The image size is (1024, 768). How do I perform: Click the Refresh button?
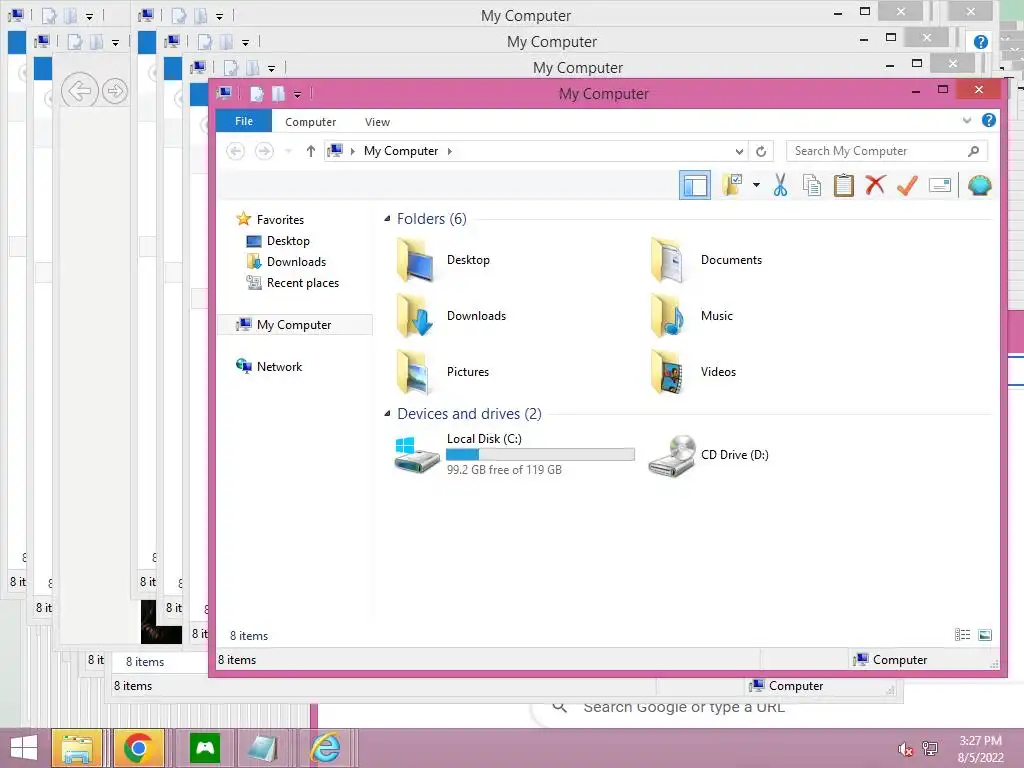[761, 152]
